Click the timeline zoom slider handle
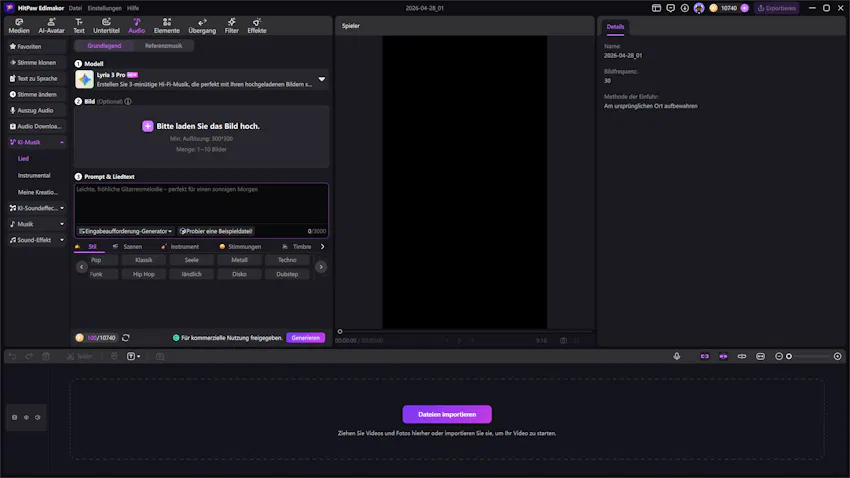The height and width of the screenshot is (478, 850). click(x=789, y=356)
